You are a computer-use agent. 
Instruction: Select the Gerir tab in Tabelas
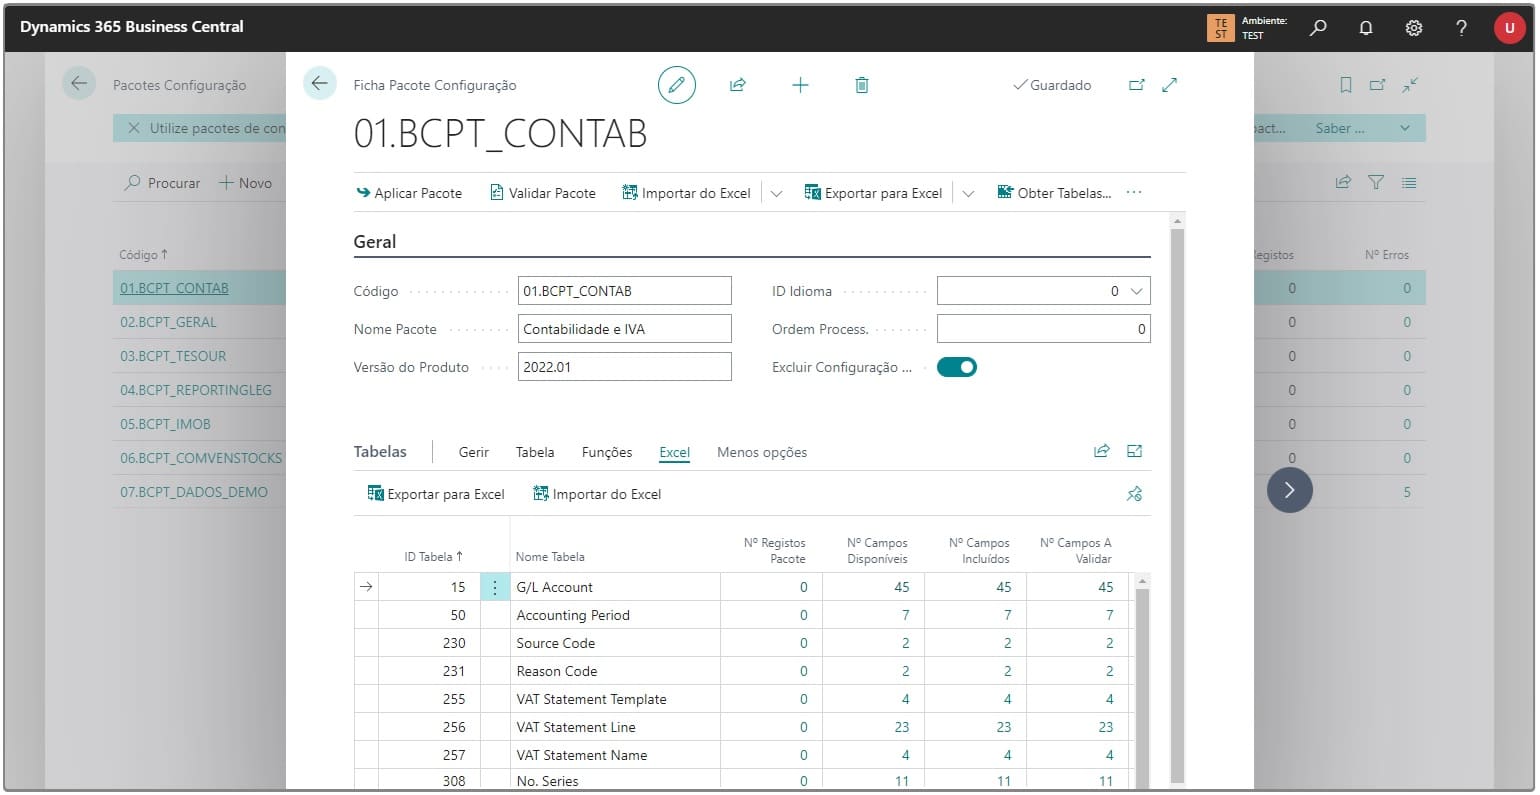pos(474,452)
